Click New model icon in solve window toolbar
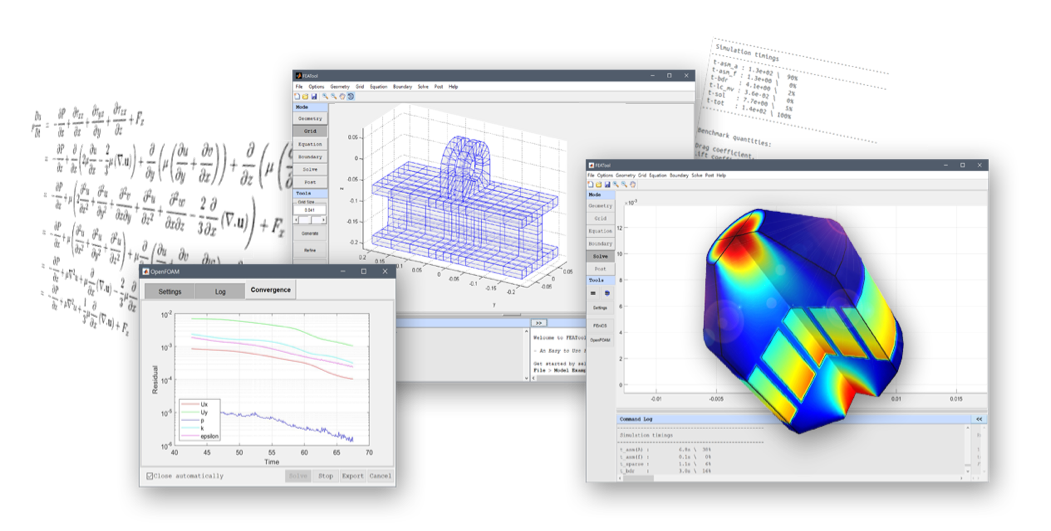The image size is (1051, 531). (591, 184)
